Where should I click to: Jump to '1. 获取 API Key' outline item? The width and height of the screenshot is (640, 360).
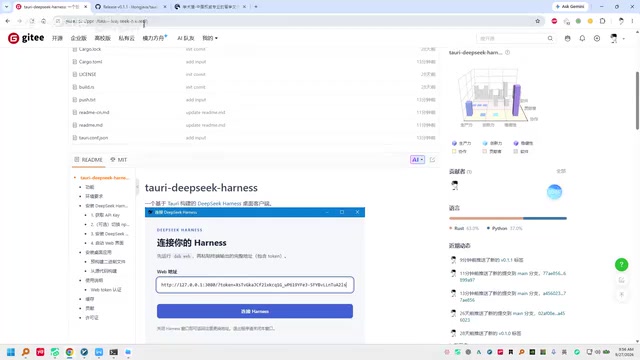click(105, 215)
